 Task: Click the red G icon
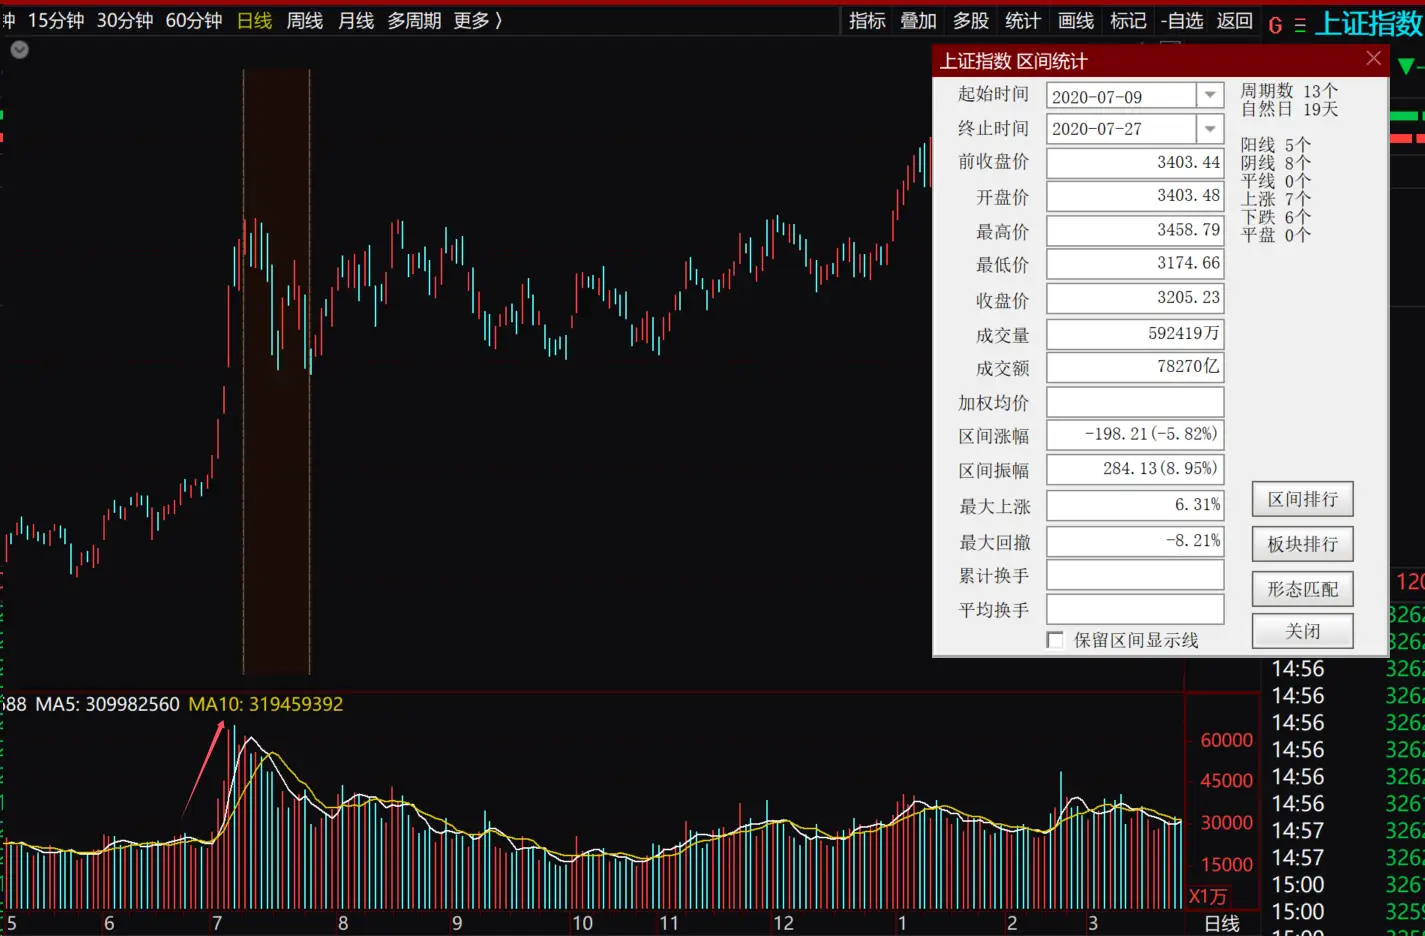coord(1275,26)
